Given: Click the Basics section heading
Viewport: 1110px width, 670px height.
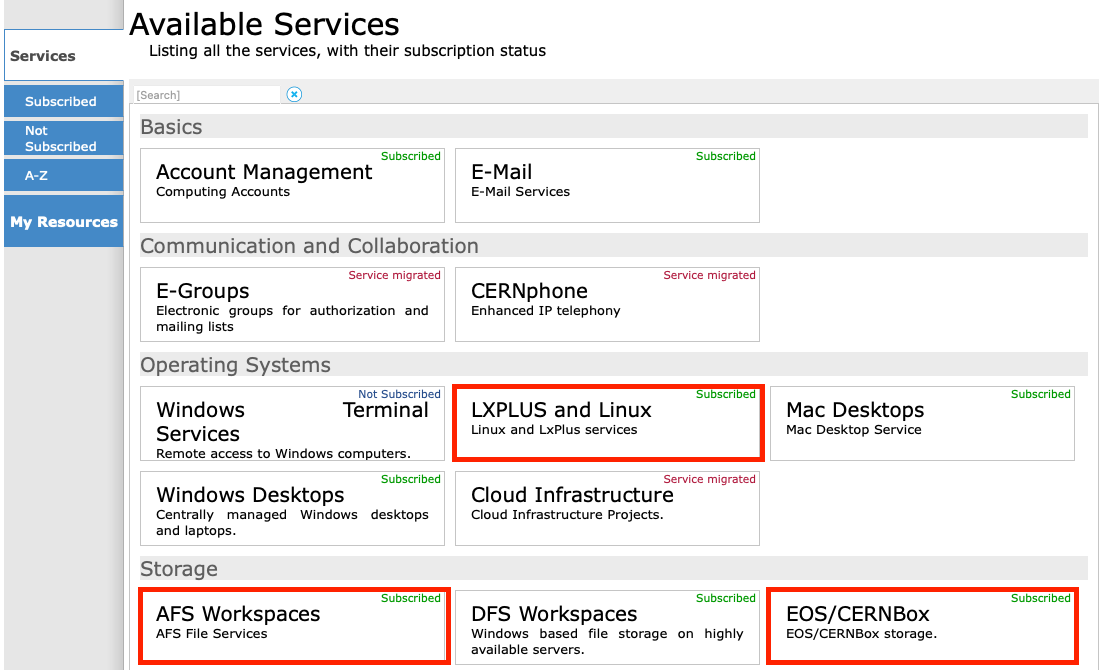Looking at the screenshot, I should point(171,127).
